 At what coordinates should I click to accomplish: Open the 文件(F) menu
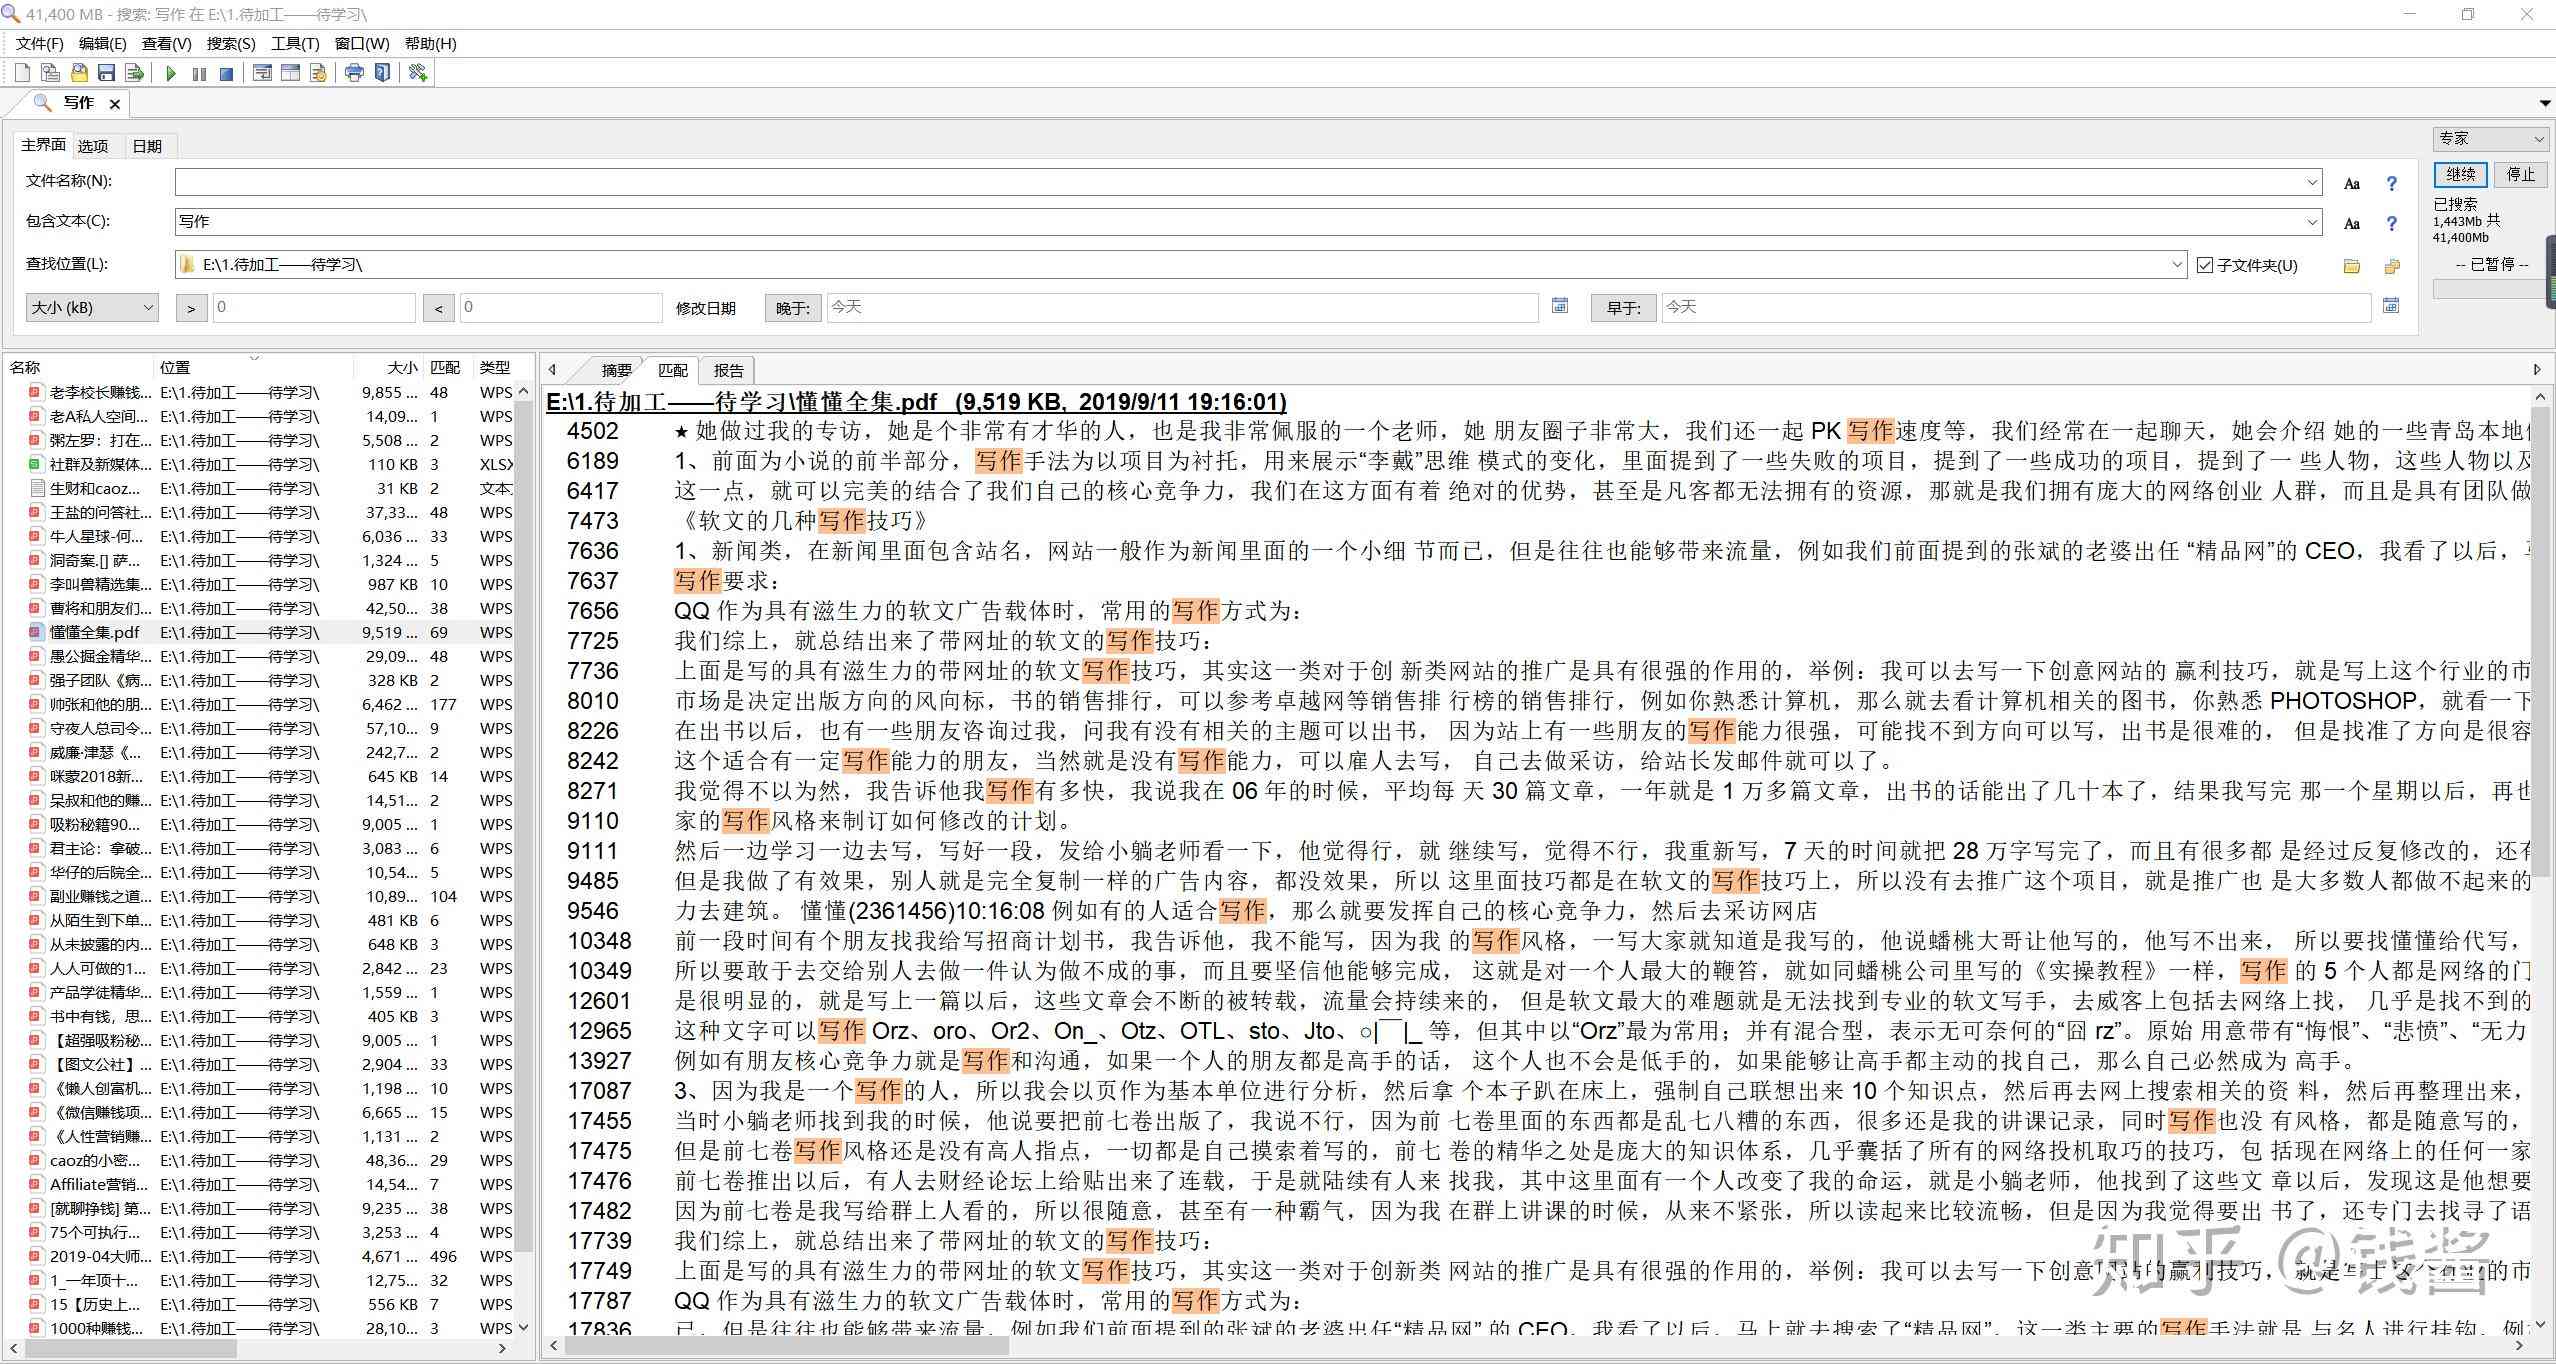(x=40, y=44)
